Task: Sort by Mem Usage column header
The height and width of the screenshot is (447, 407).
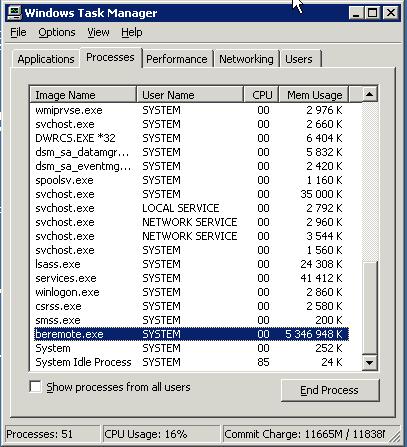Action: pos(314,95)
